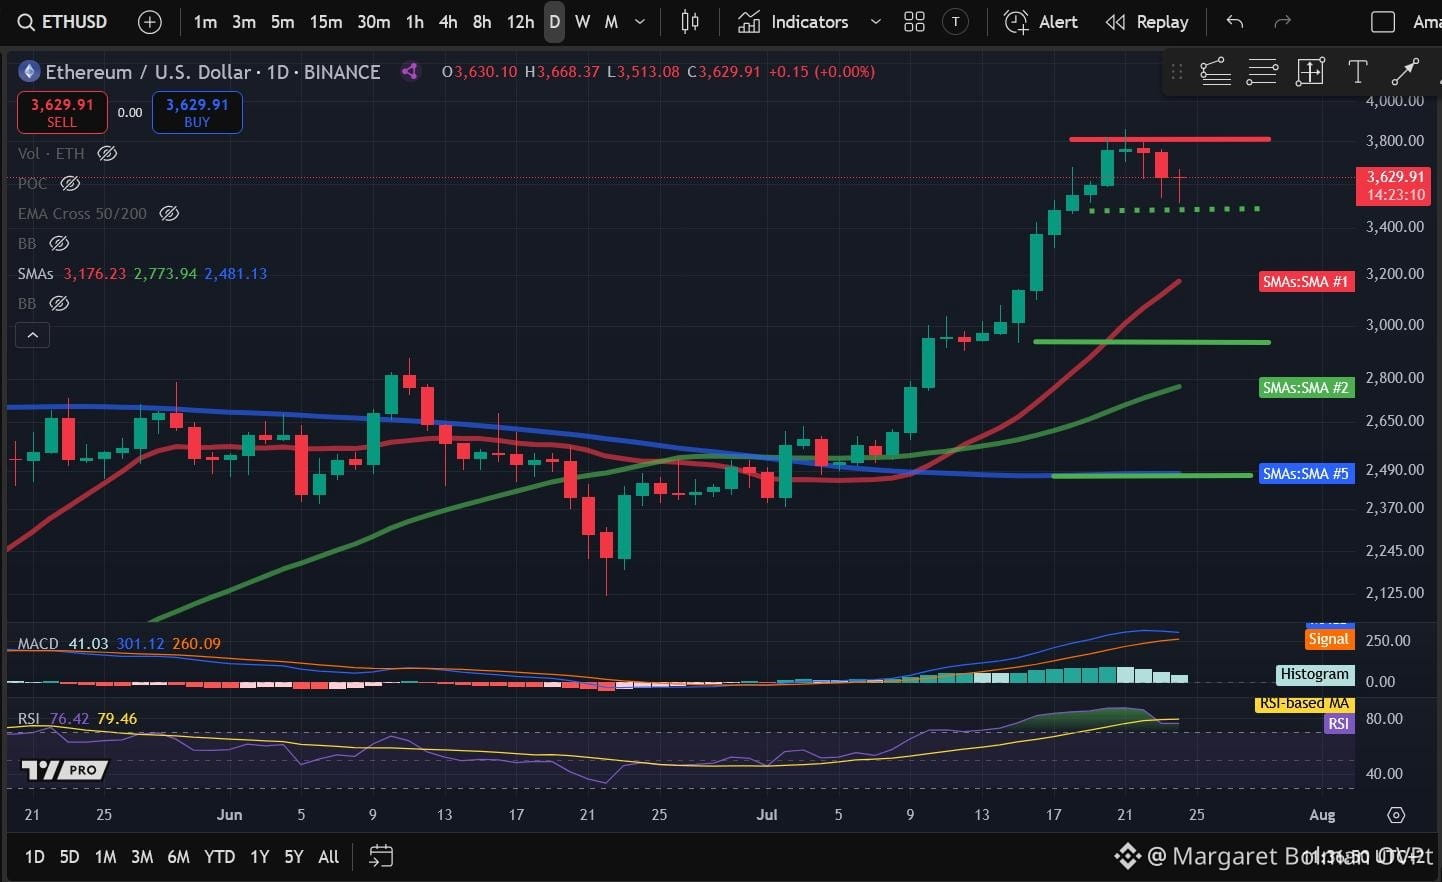Set the date range to 1D

coord(35,856)
